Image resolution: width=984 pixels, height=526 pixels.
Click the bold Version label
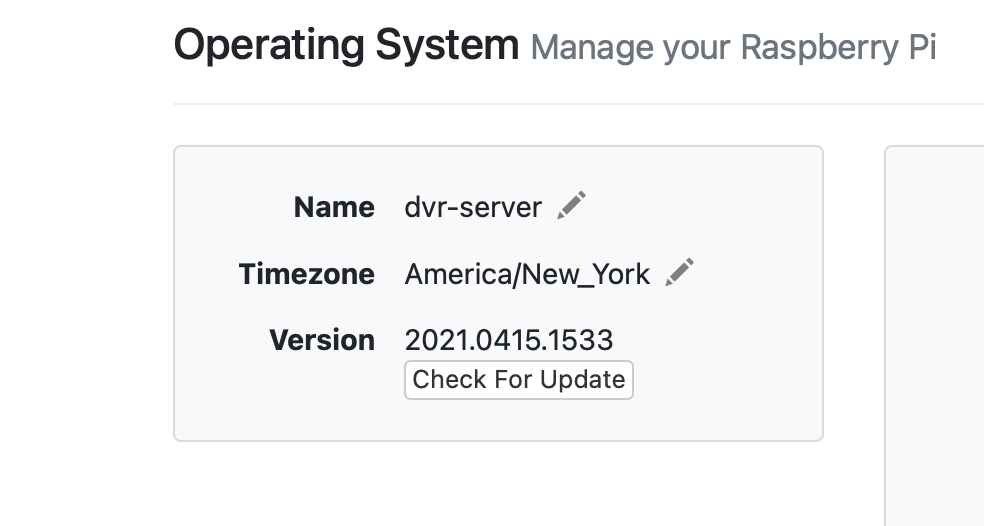(322, 340)
